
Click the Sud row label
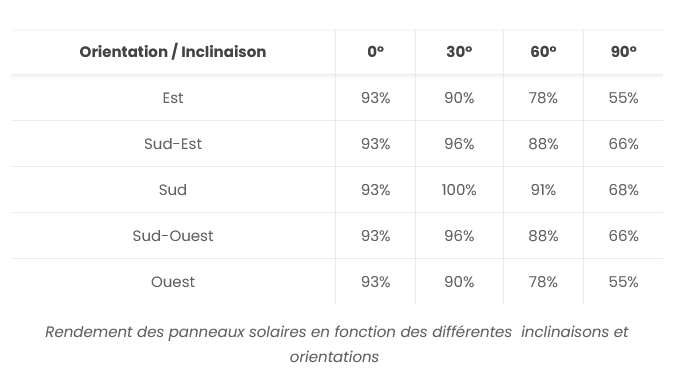pyautogui.click(x=173, y=190)
